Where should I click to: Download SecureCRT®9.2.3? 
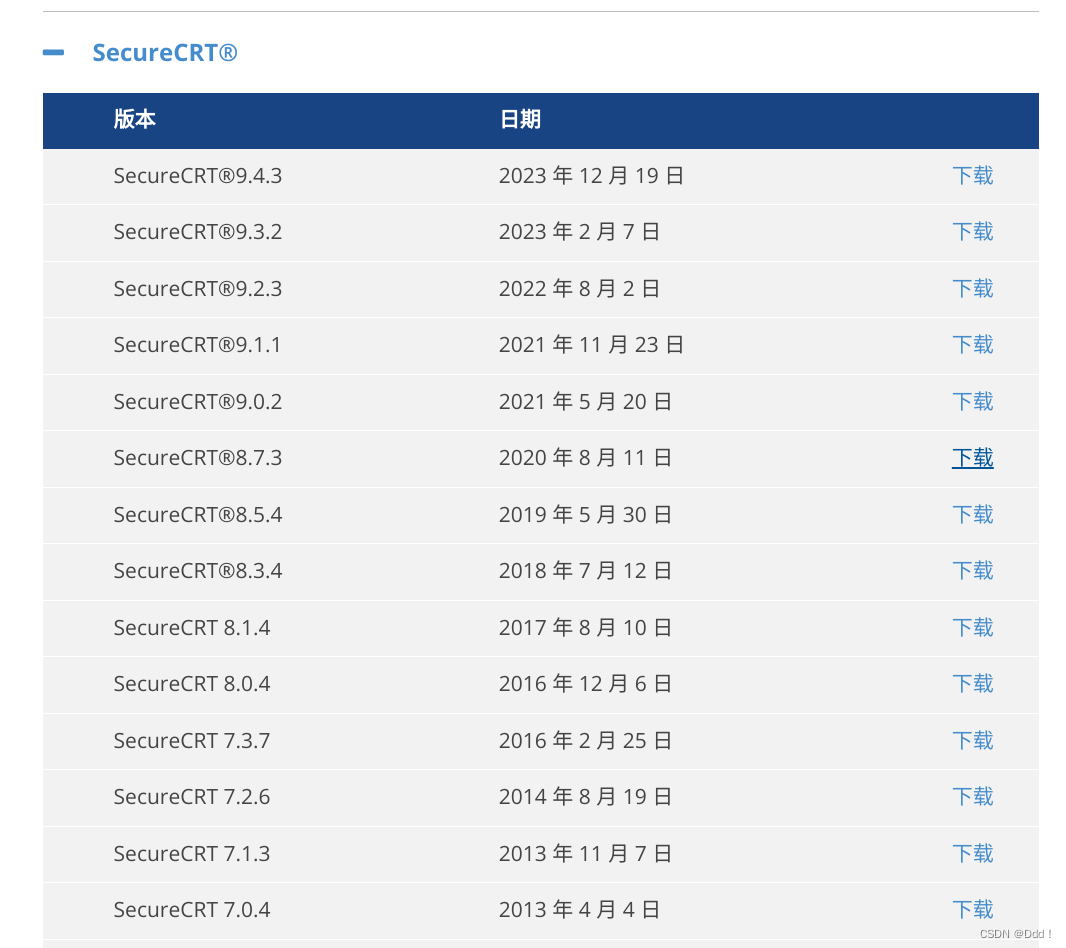[x=972, y=288]
